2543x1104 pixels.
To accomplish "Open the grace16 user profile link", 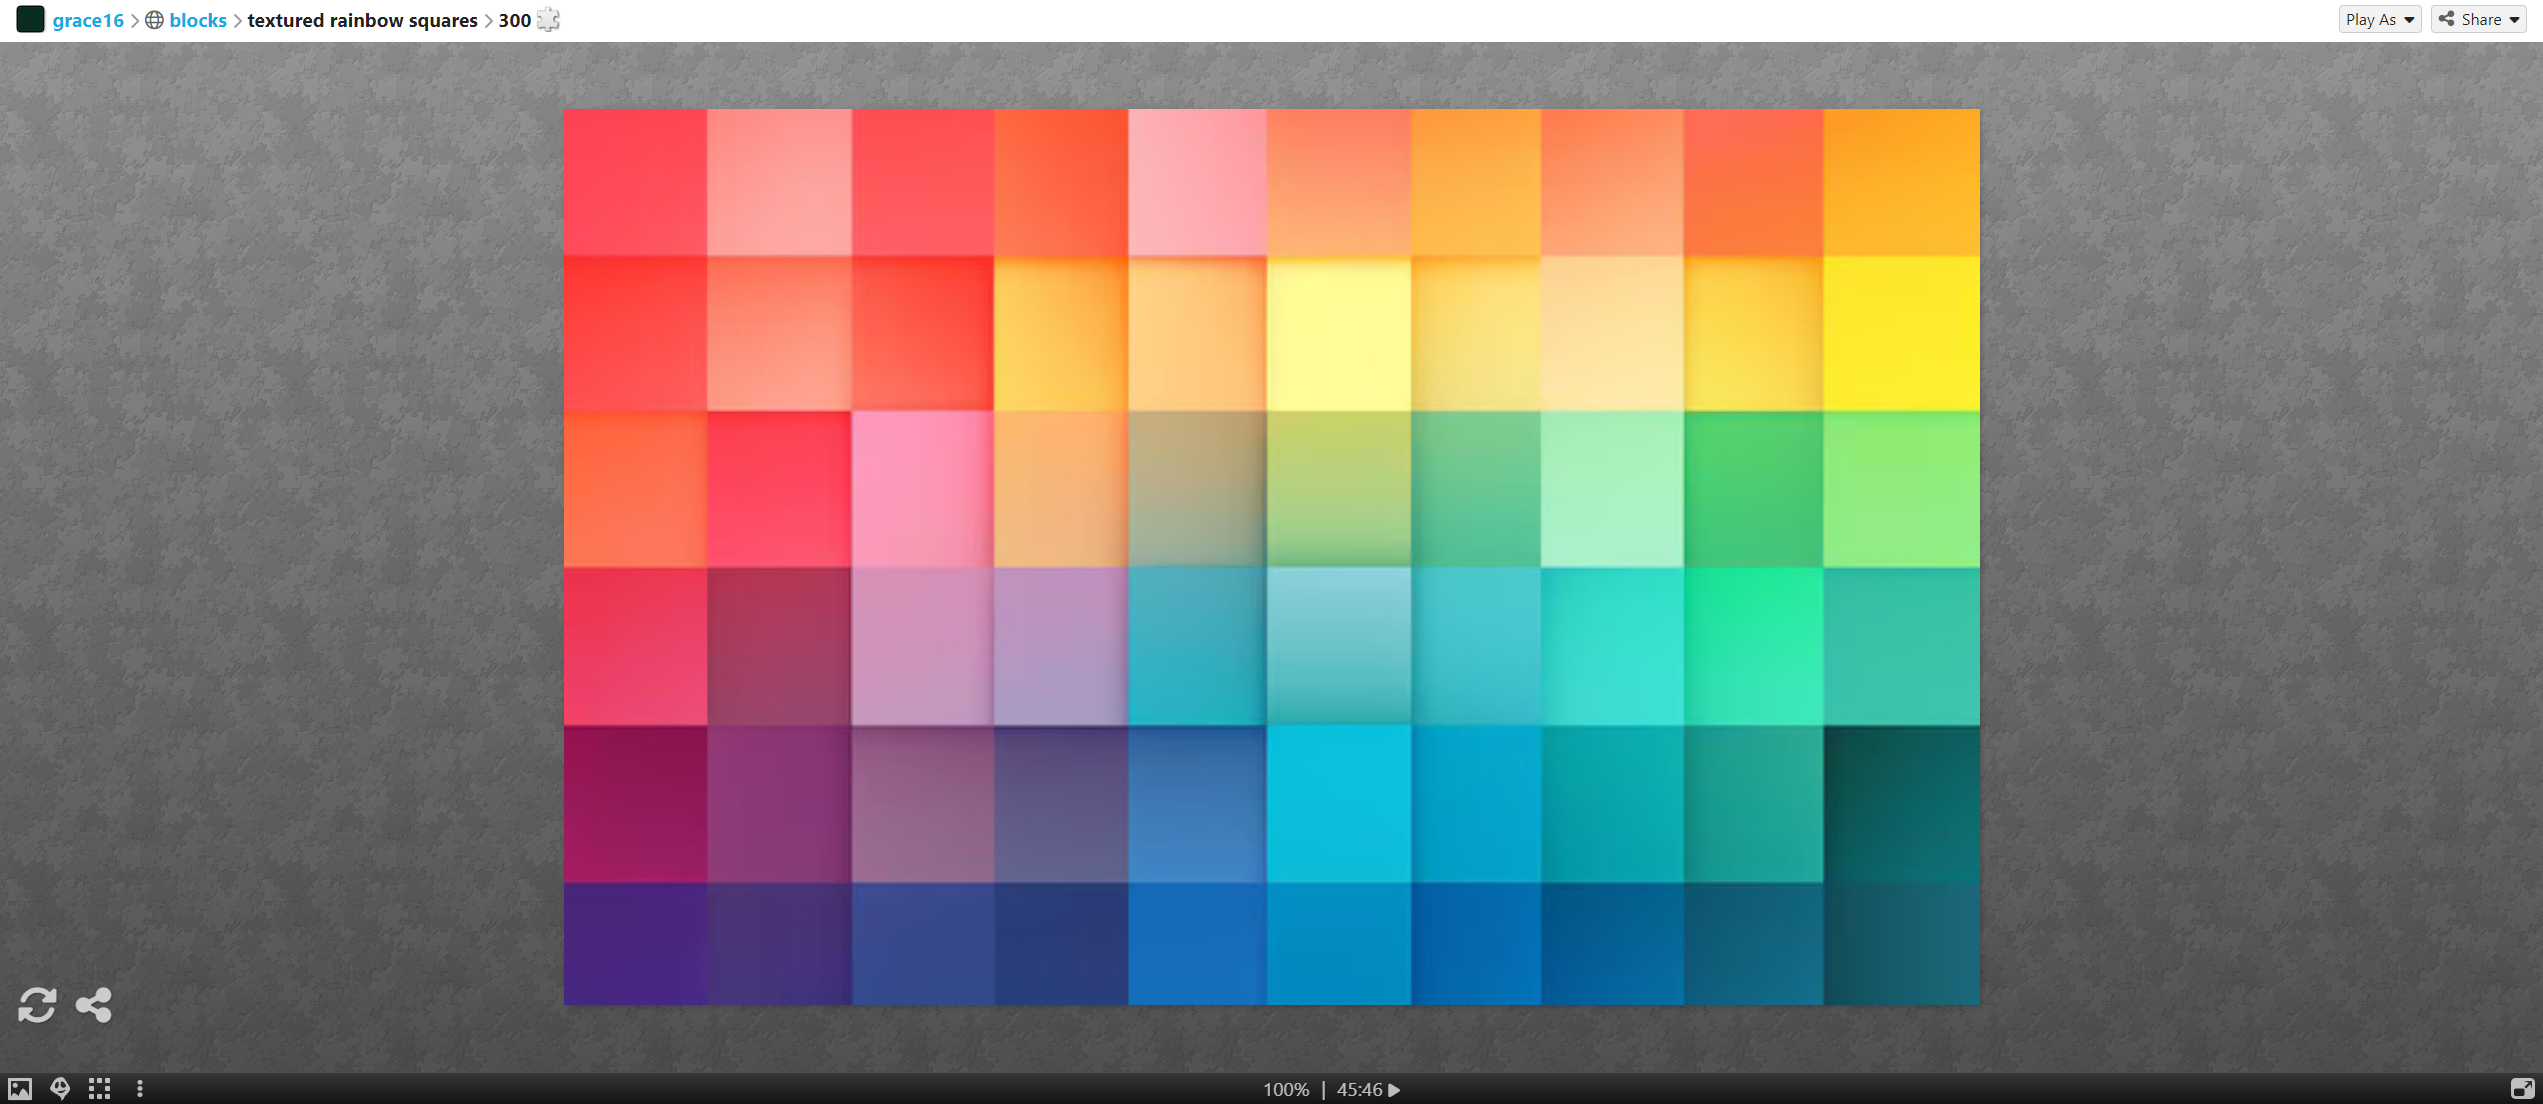I will [88, 20].
